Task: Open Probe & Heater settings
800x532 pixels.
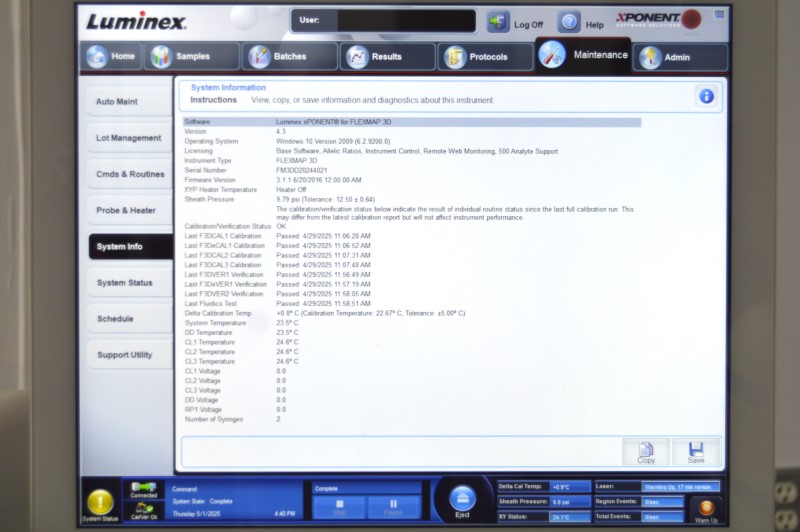Action: [130, 210]
